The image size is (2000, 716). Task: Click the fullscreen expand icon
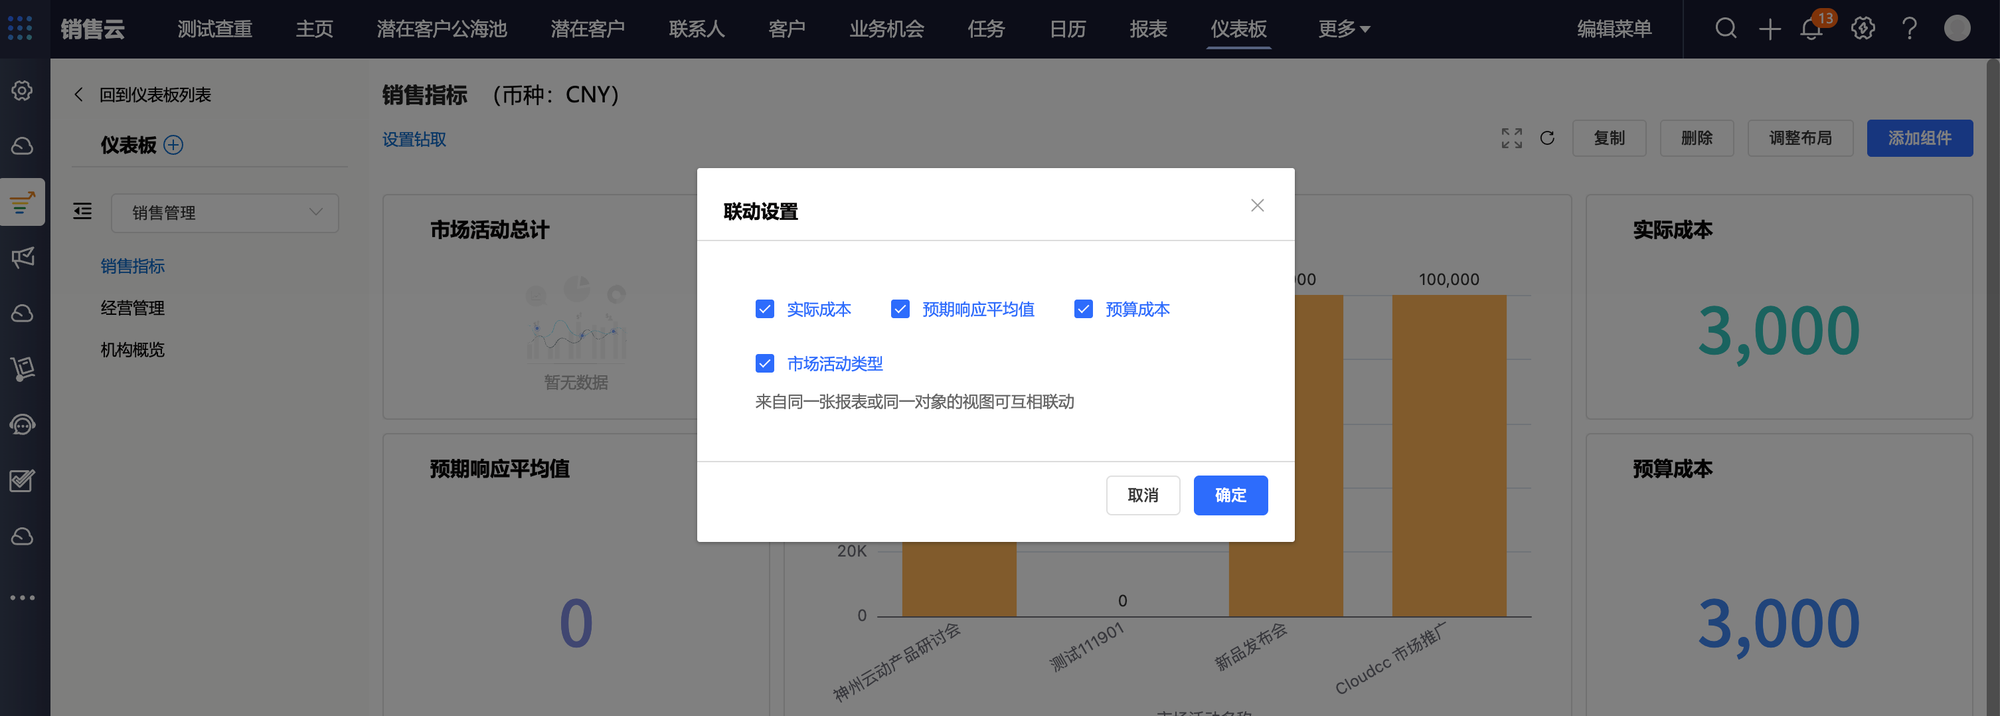point(1511,138)
